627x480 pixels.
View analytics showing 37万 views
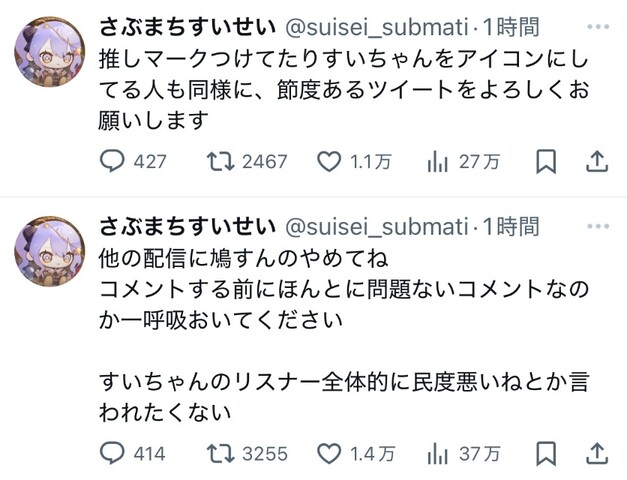[463, 454]
